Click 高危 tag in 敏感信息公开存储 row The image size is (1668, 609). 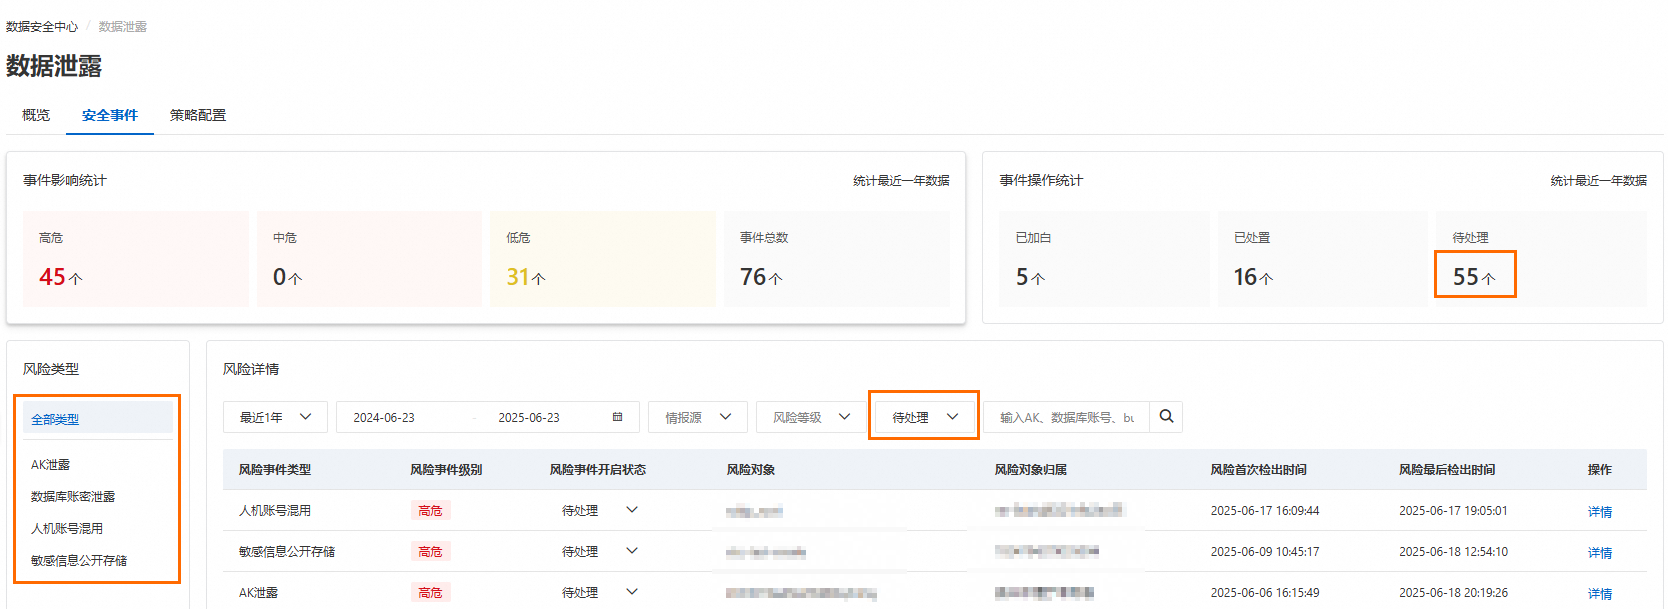click(430, 551)
